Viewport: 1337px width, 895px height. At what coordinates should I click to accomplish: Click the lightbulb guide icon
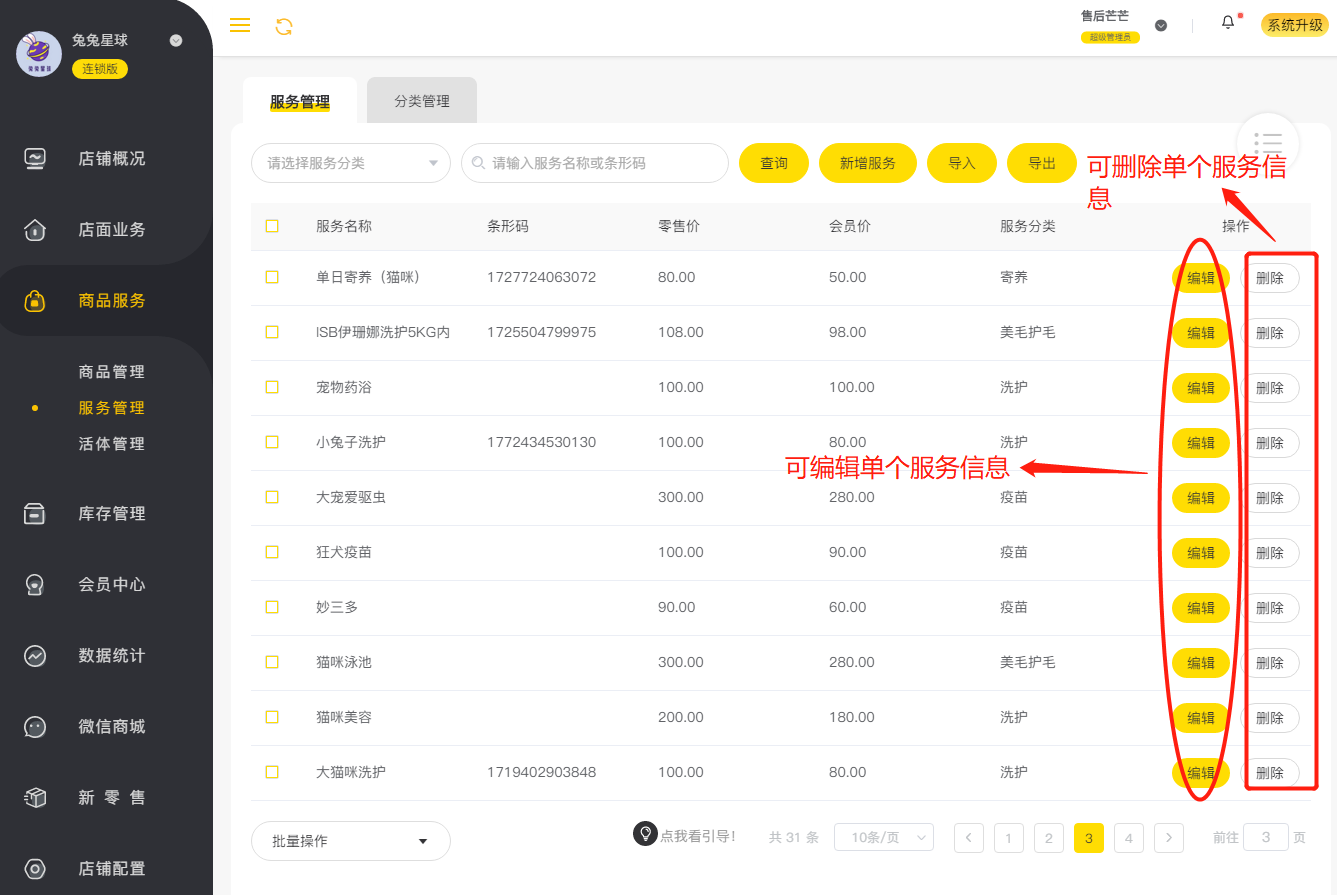[645, 834]
